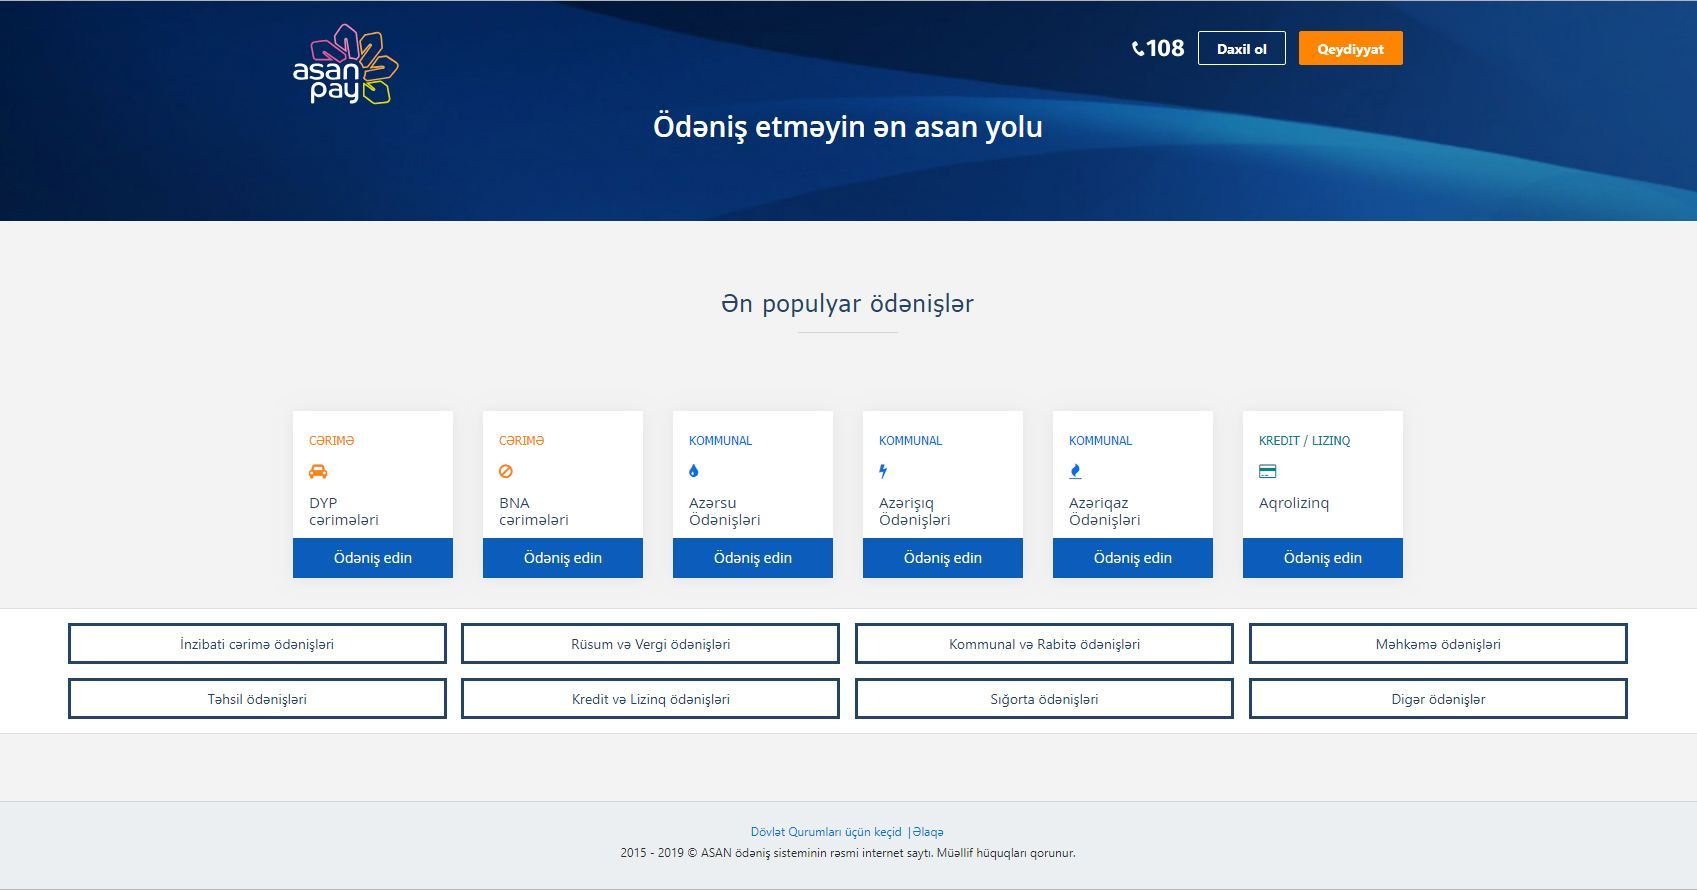The image size is (1697, 890).
Task: Follow the Əlaqə footer link
Action: tap(928, 832)
